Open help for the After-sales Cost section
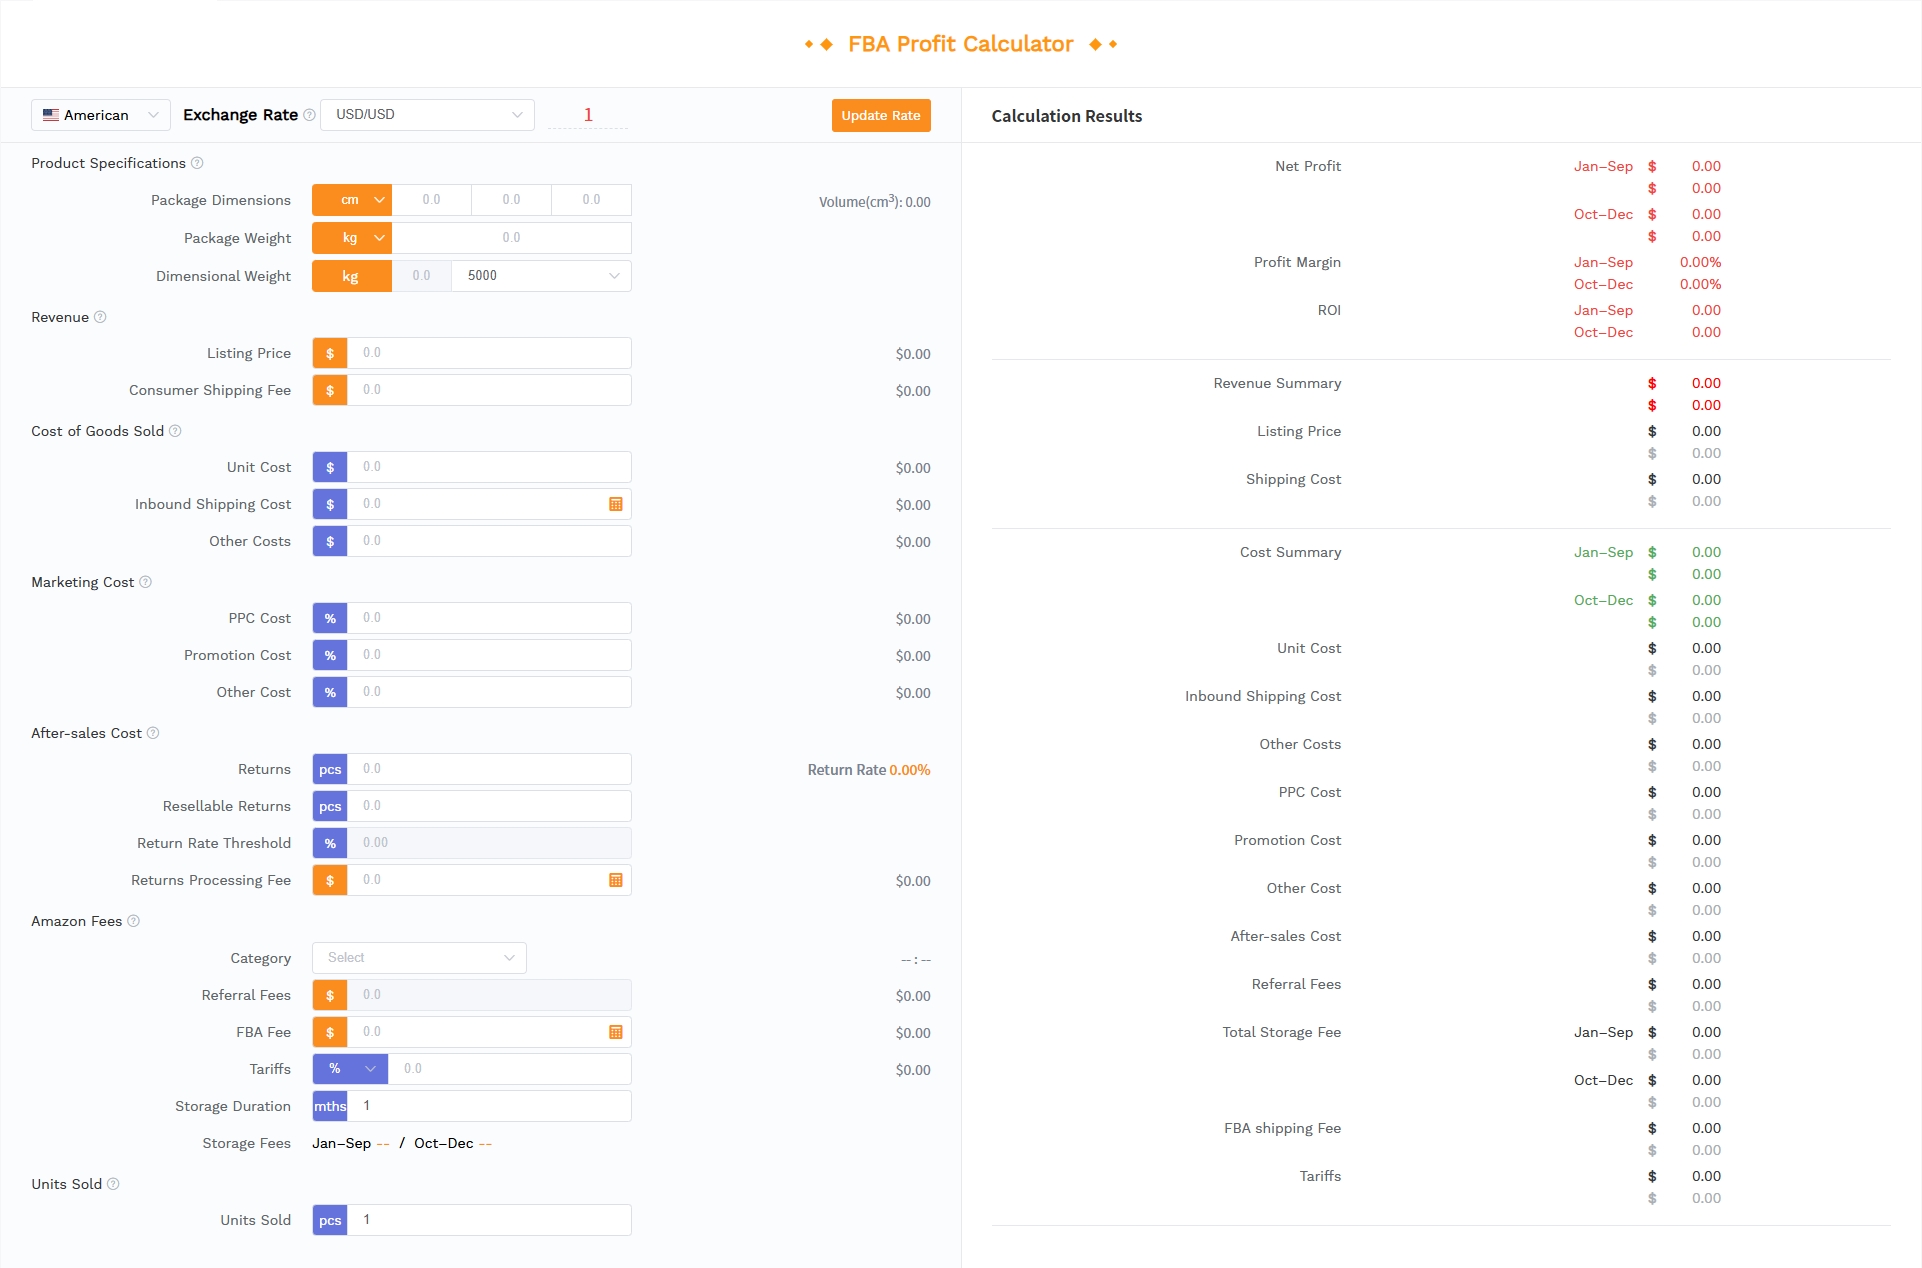 154,733
